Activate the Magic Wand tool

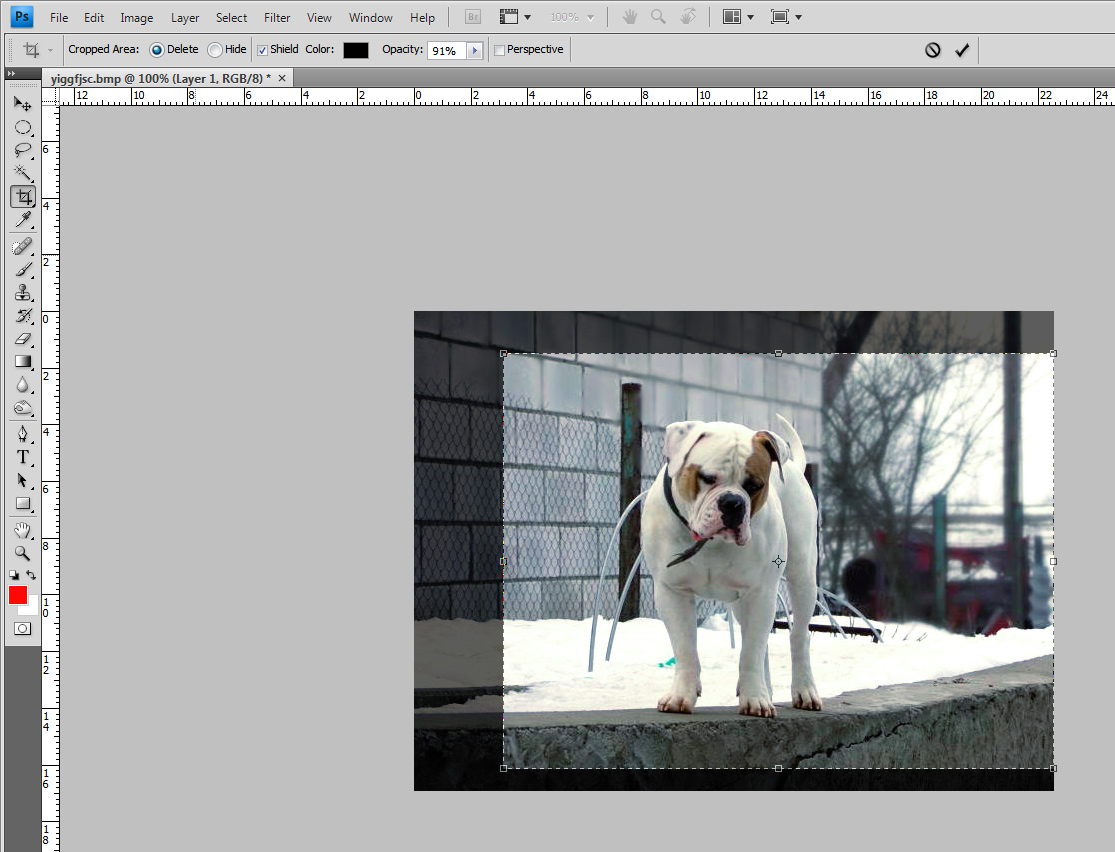point(22,173)
